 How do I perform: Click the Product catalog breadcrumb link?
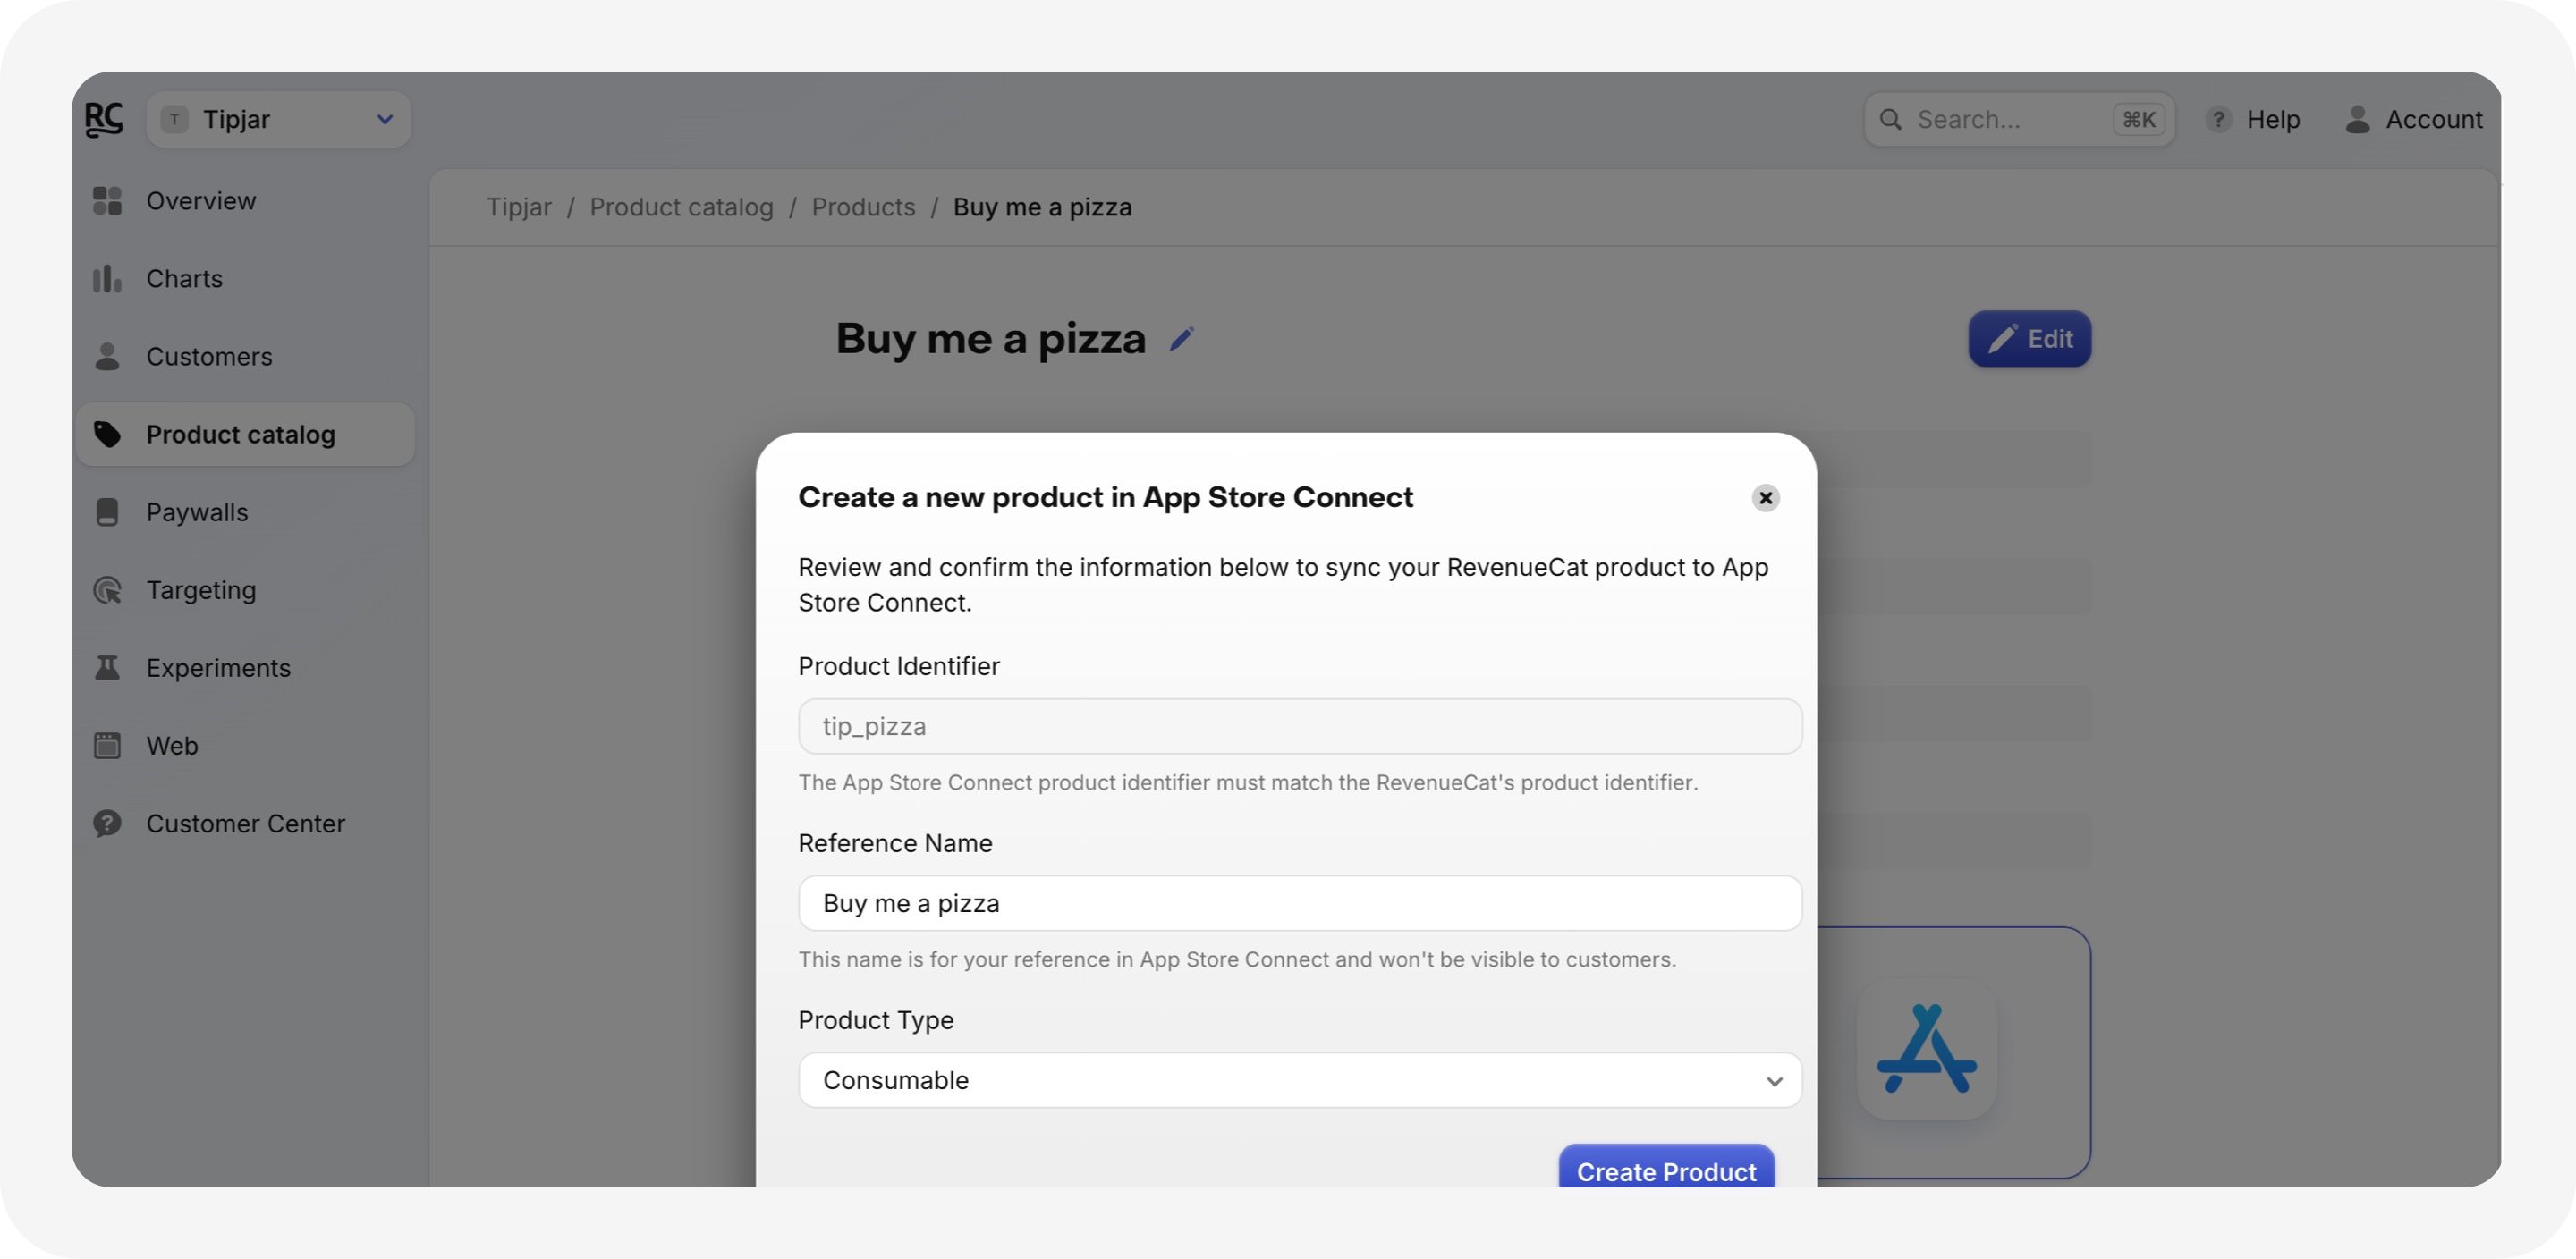(681, 207)
